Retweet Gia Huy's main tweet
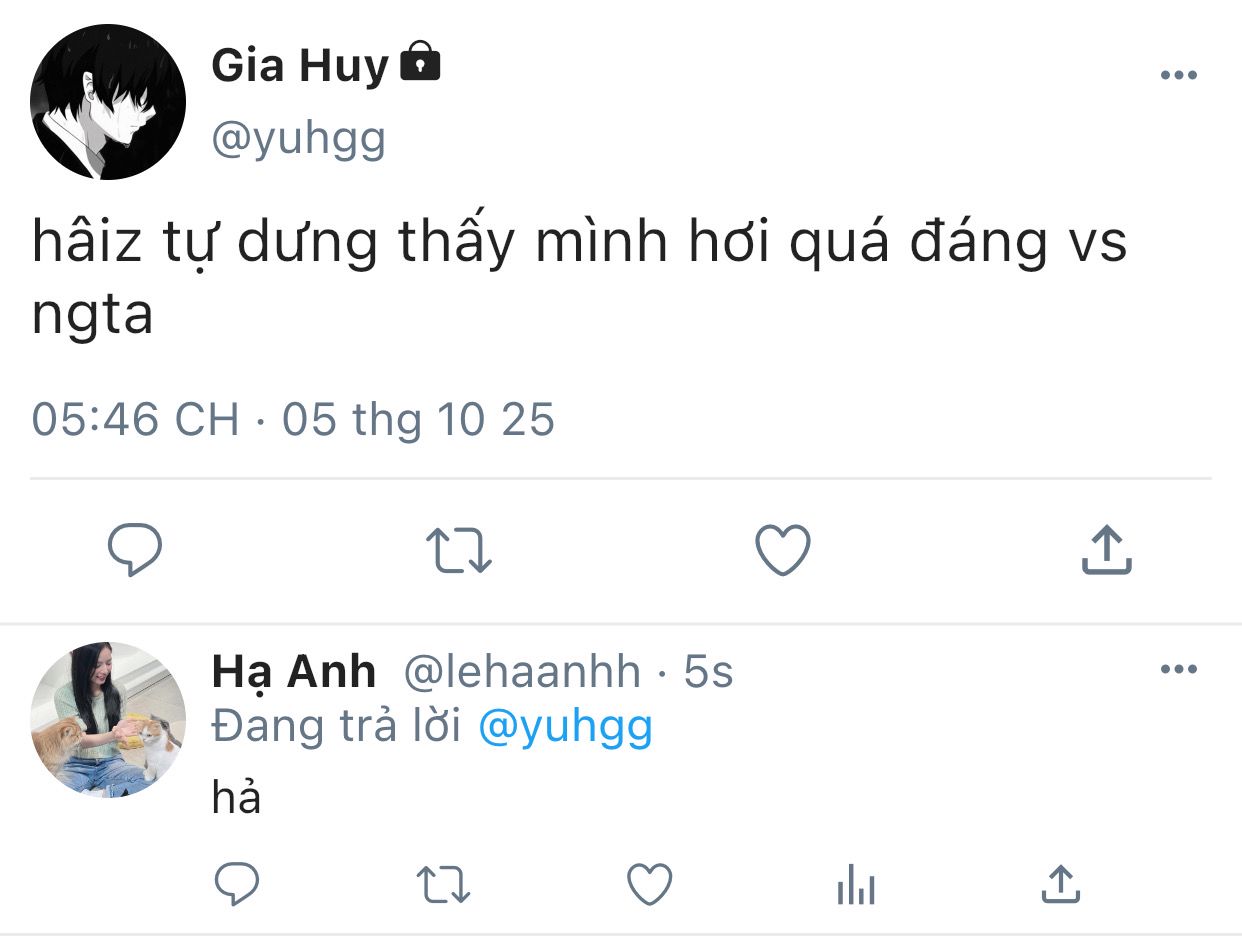1242x936 pixels. [x=458, y=551]
